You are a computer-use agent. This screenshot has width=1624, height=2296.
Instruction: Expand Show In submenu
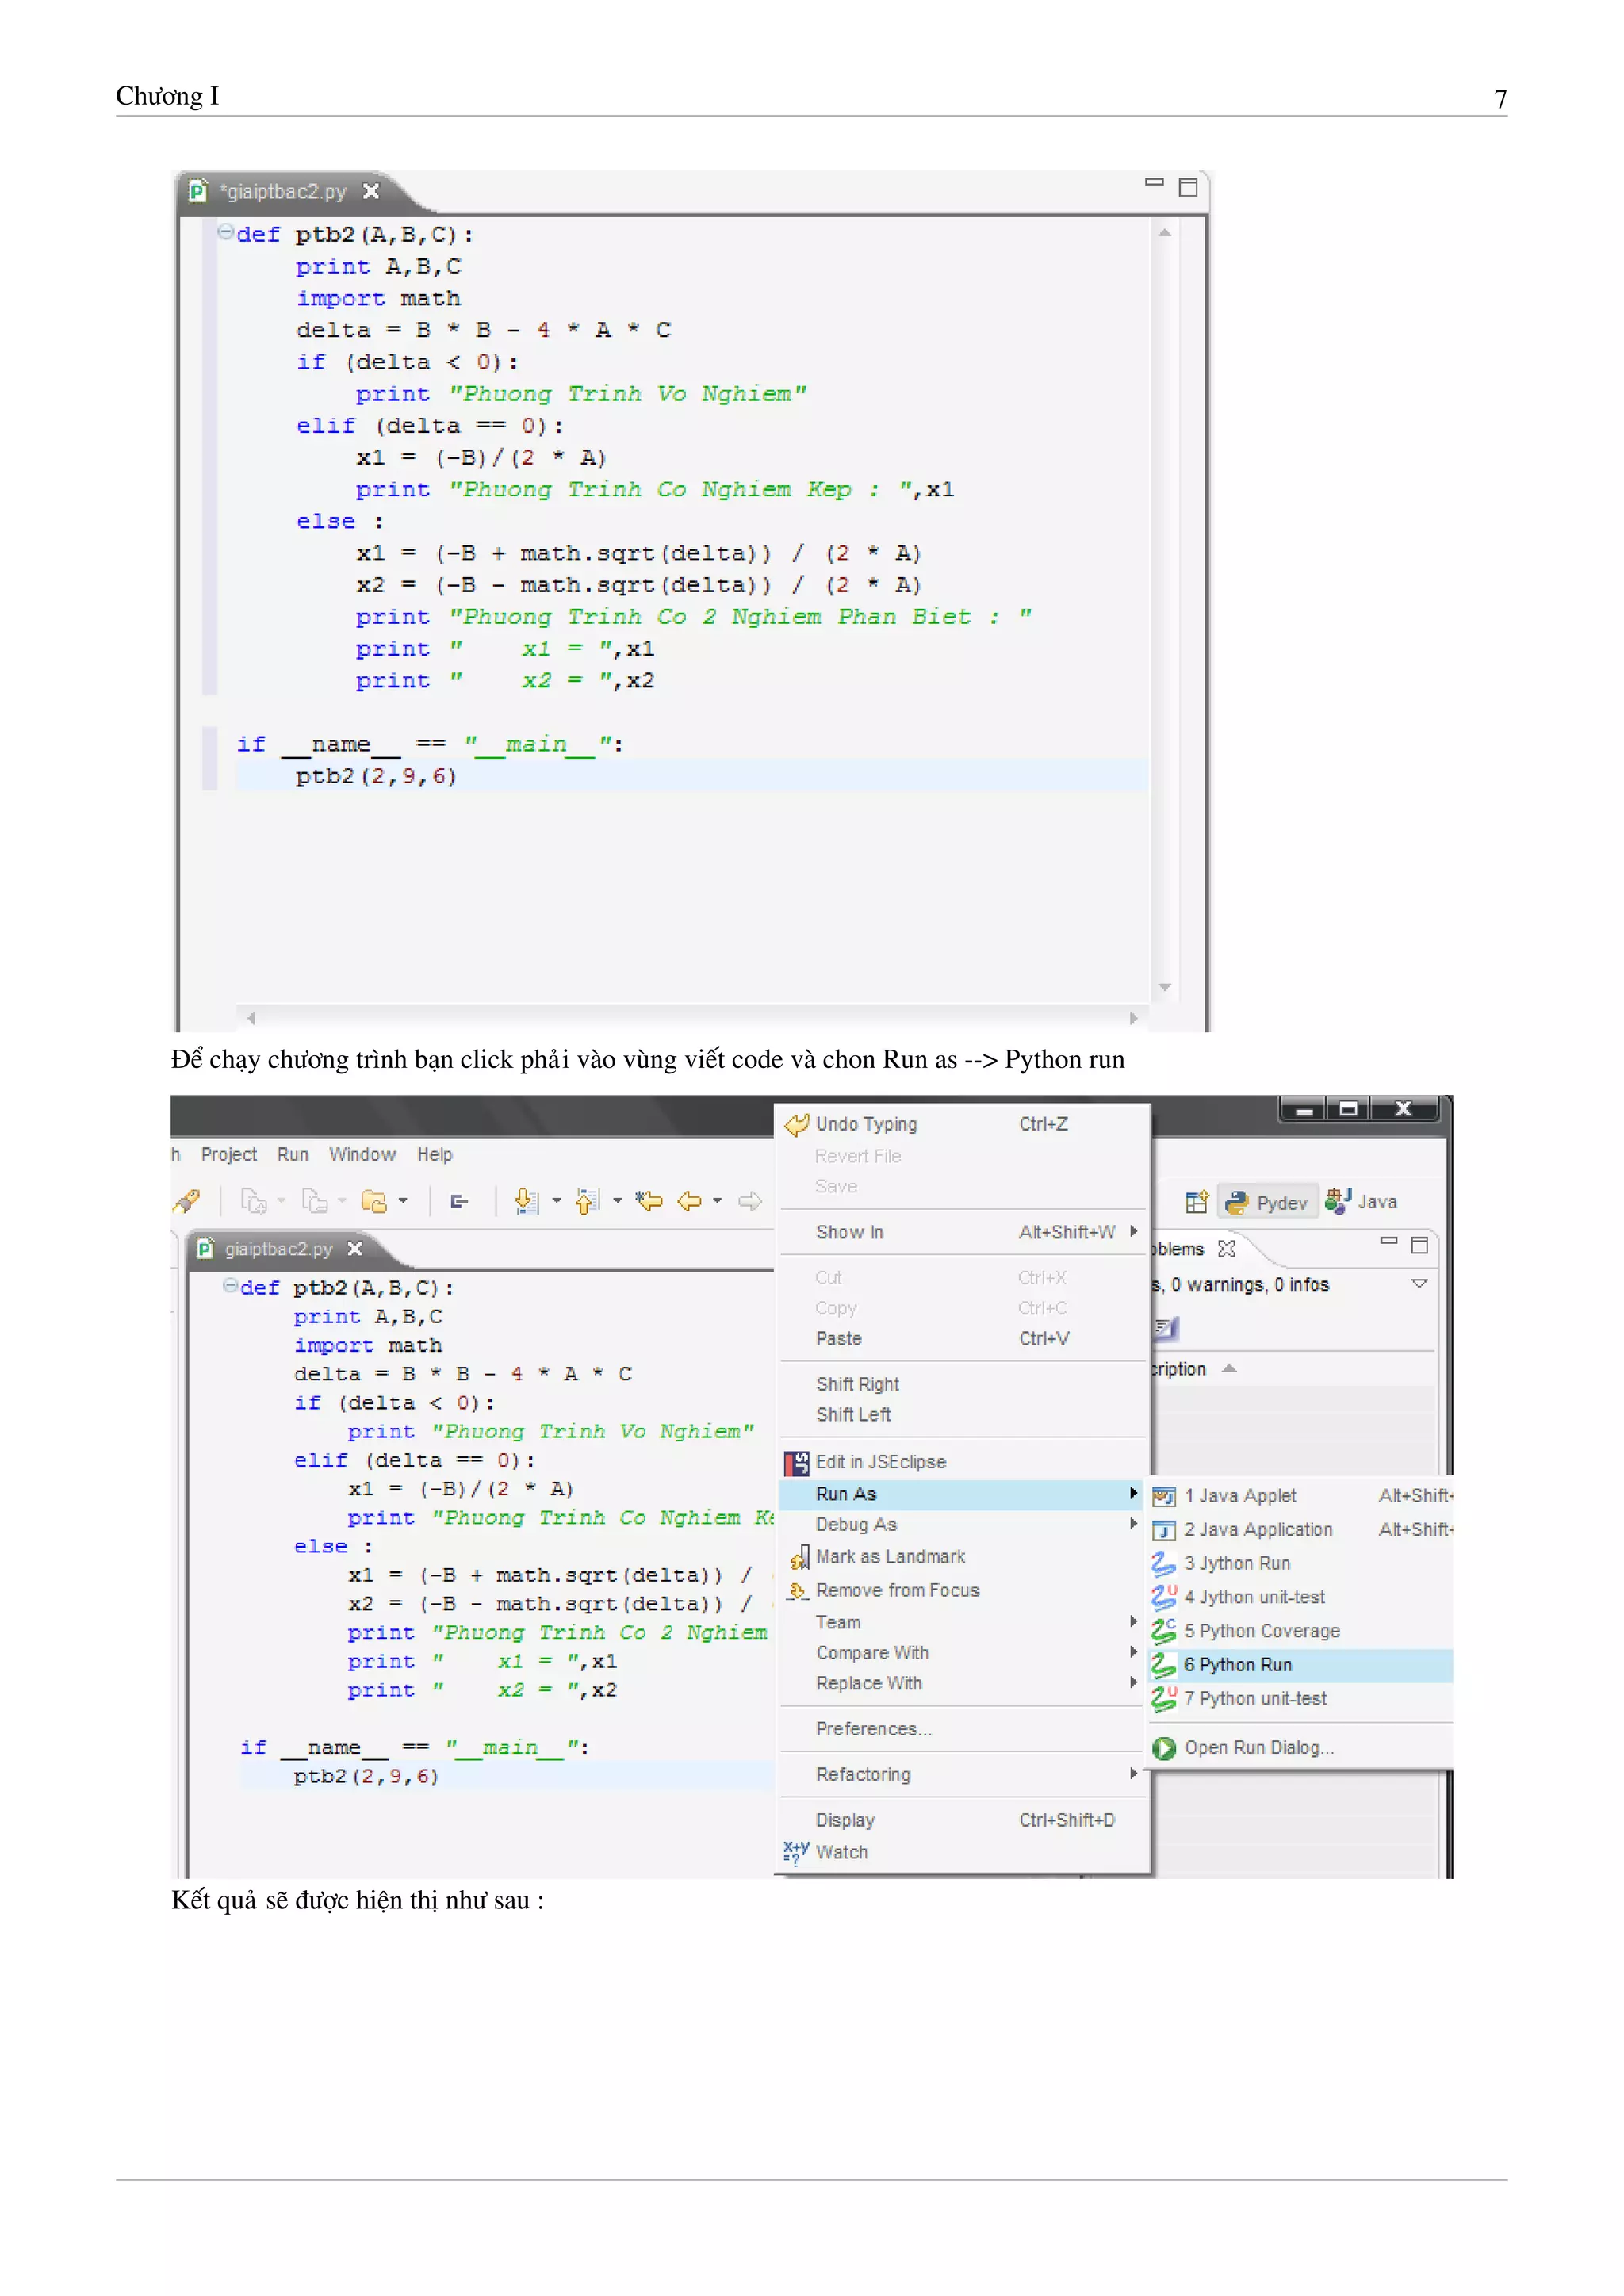pos(964,1232)
